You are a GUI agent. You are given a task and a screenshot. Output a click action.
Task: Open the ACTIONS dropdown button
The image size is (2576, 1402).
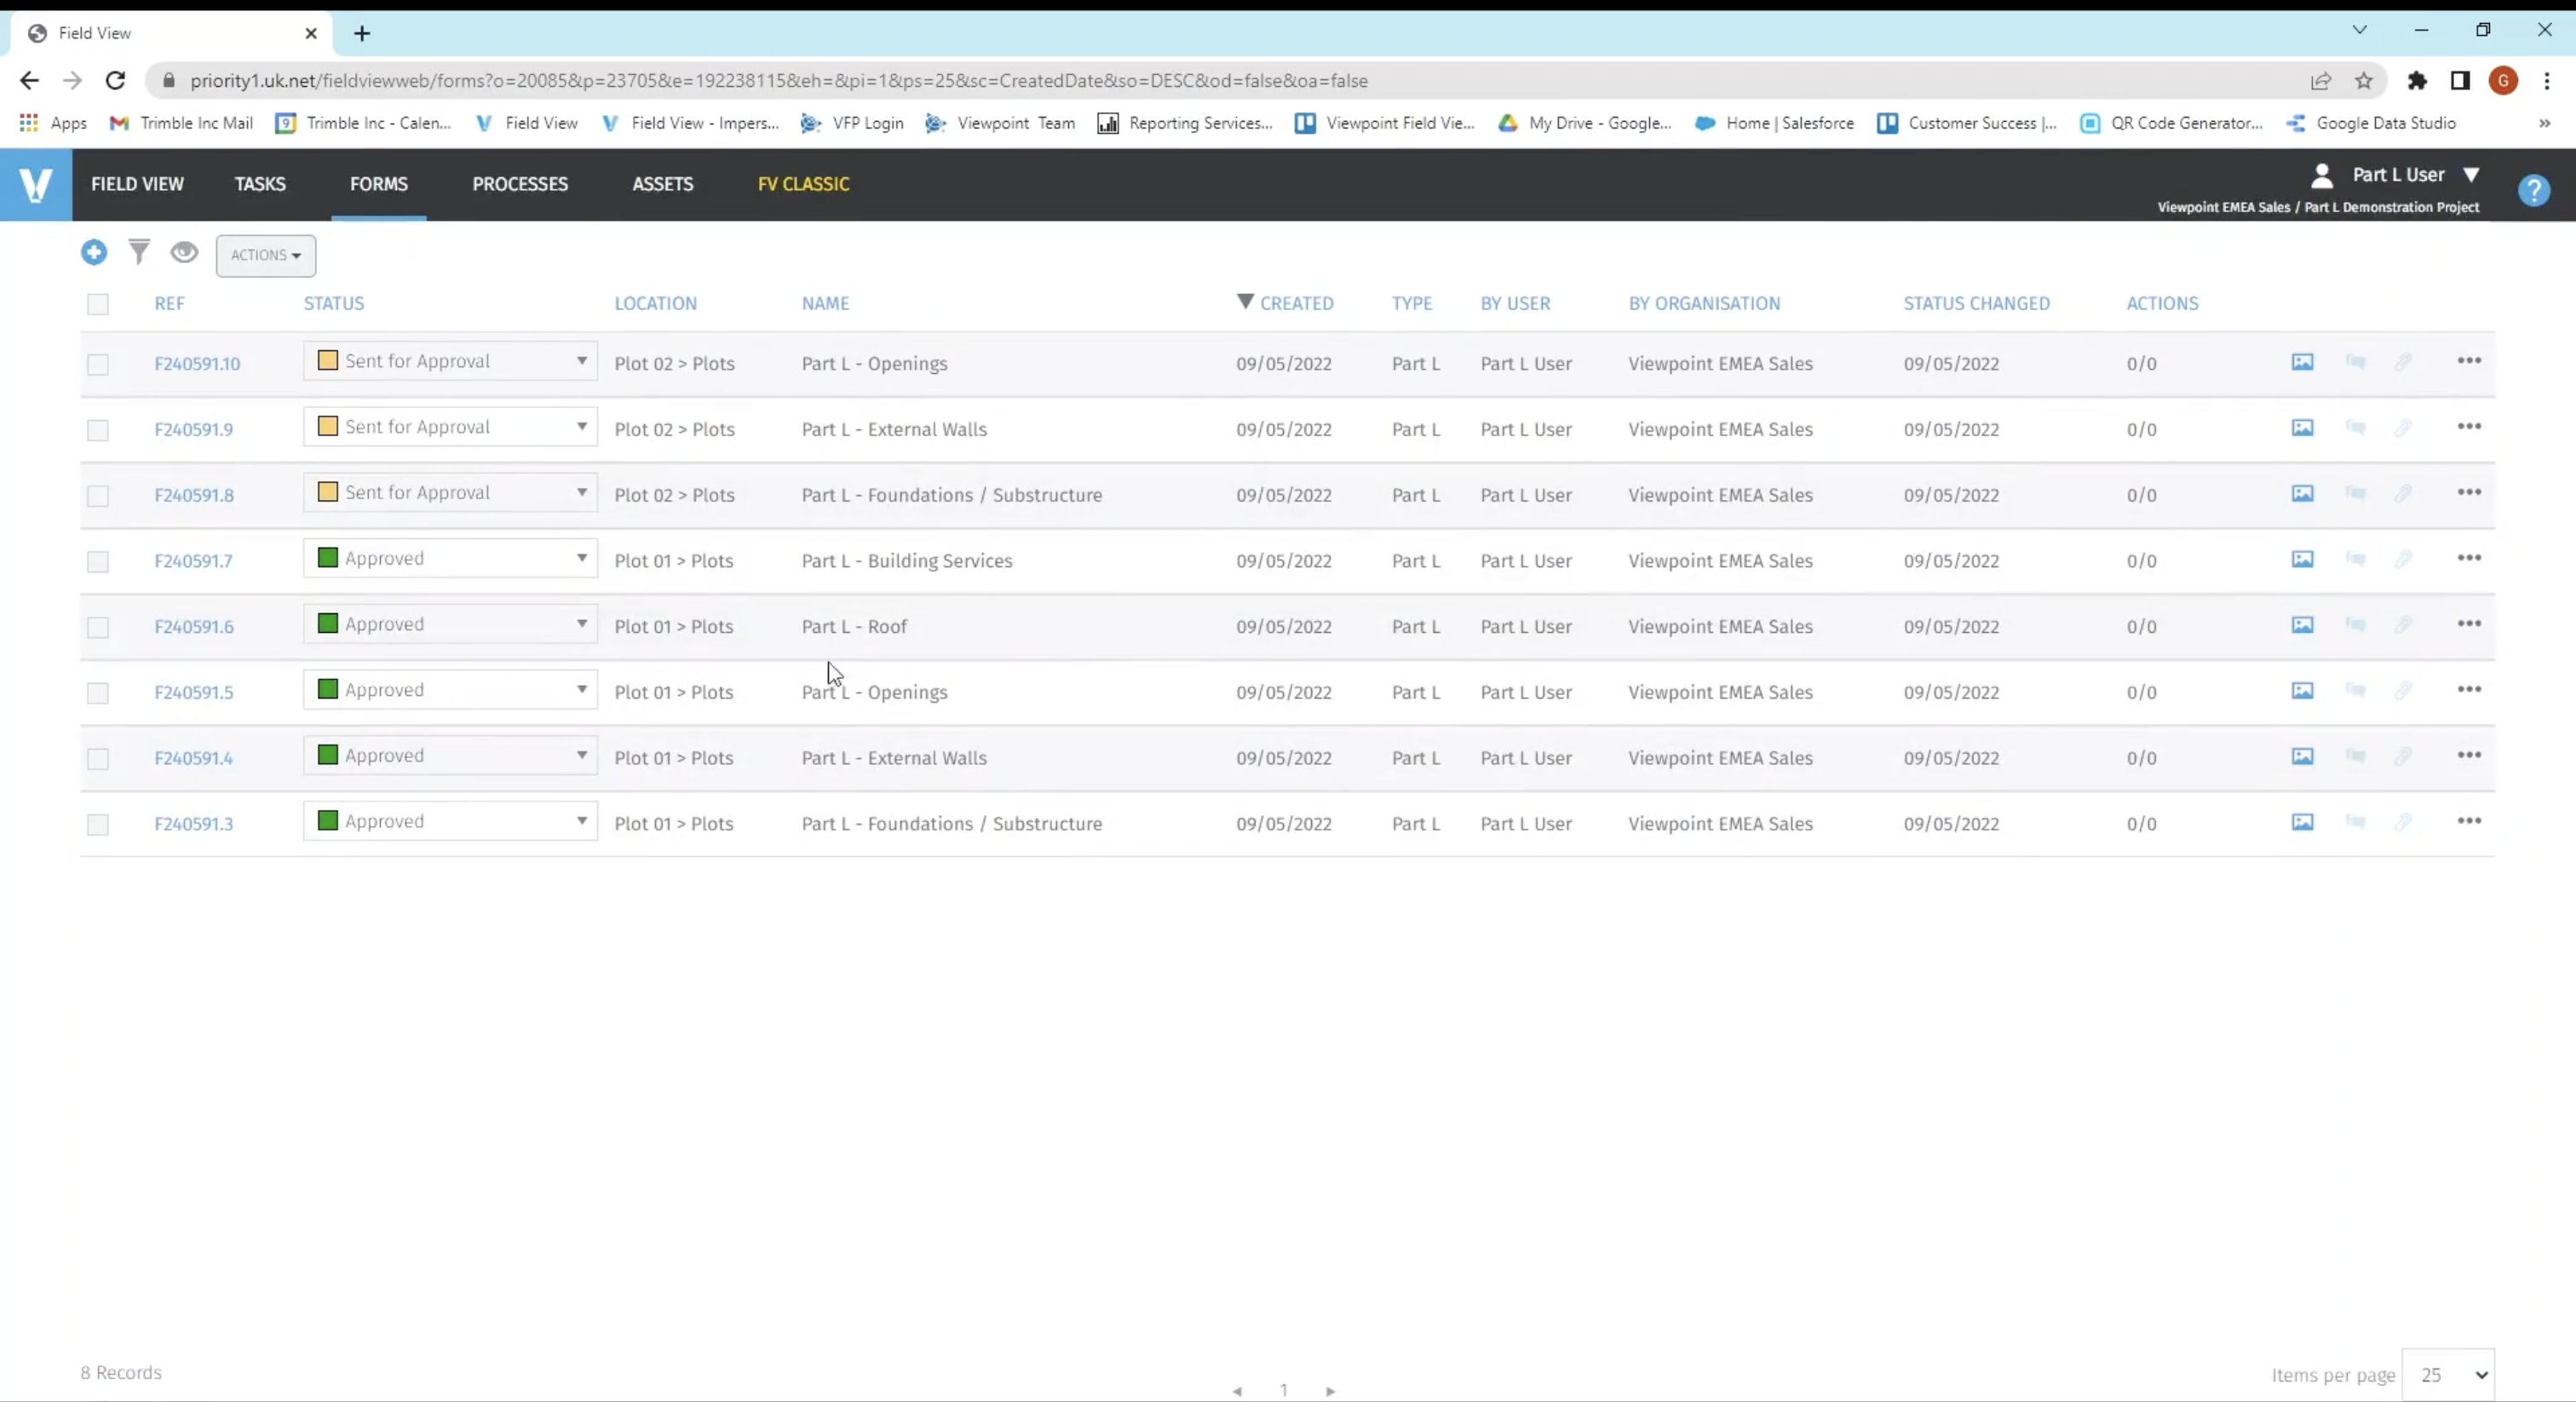point(266,255)
